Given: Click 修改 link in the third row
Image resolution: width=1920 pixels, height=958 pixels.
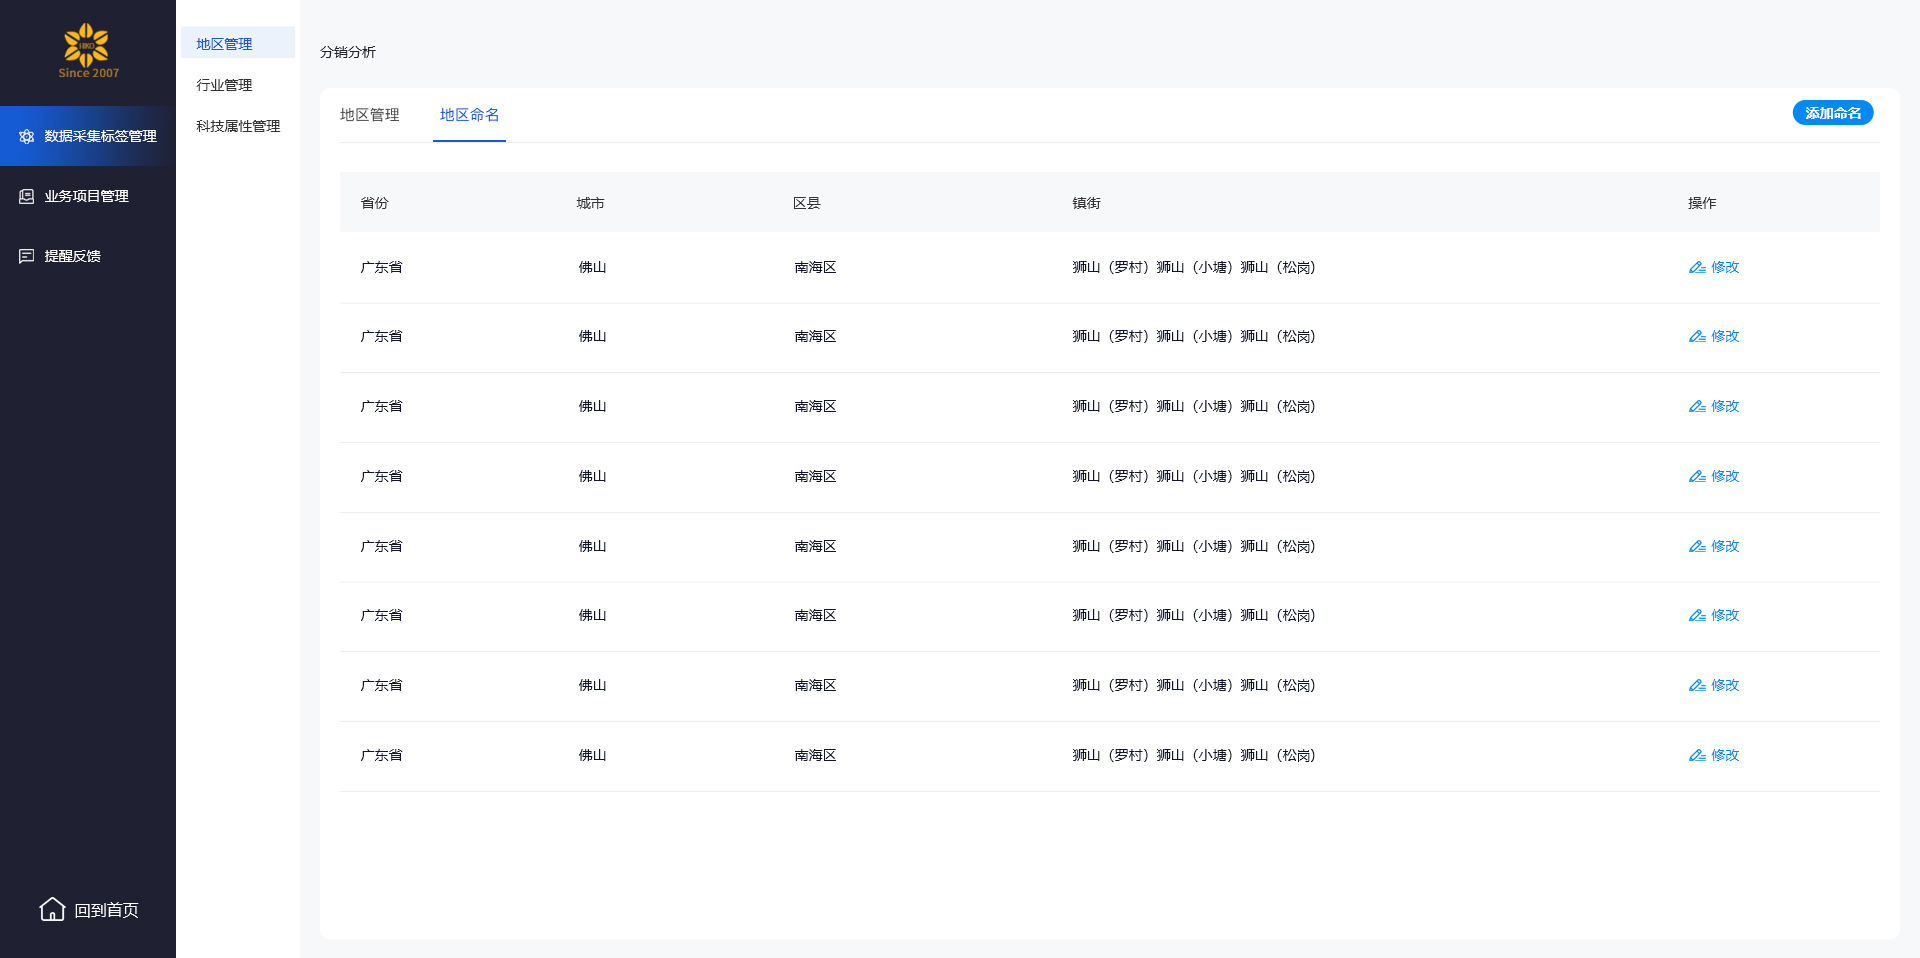Looking at the screenshot, I should (x=1725, y=406).
